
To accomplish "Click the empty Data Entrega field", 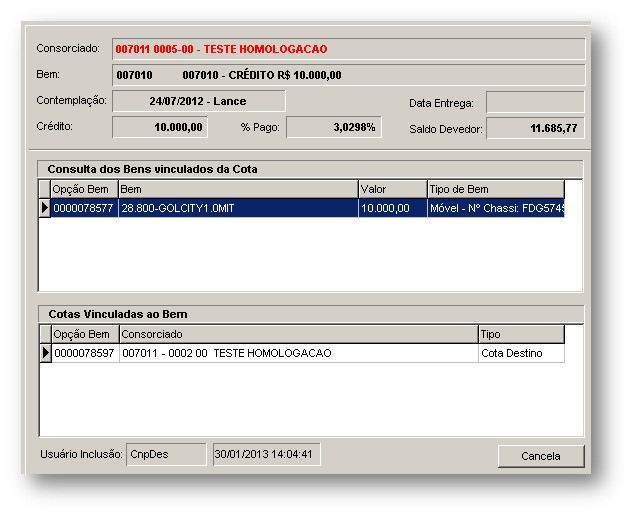I will coord(535,102).
